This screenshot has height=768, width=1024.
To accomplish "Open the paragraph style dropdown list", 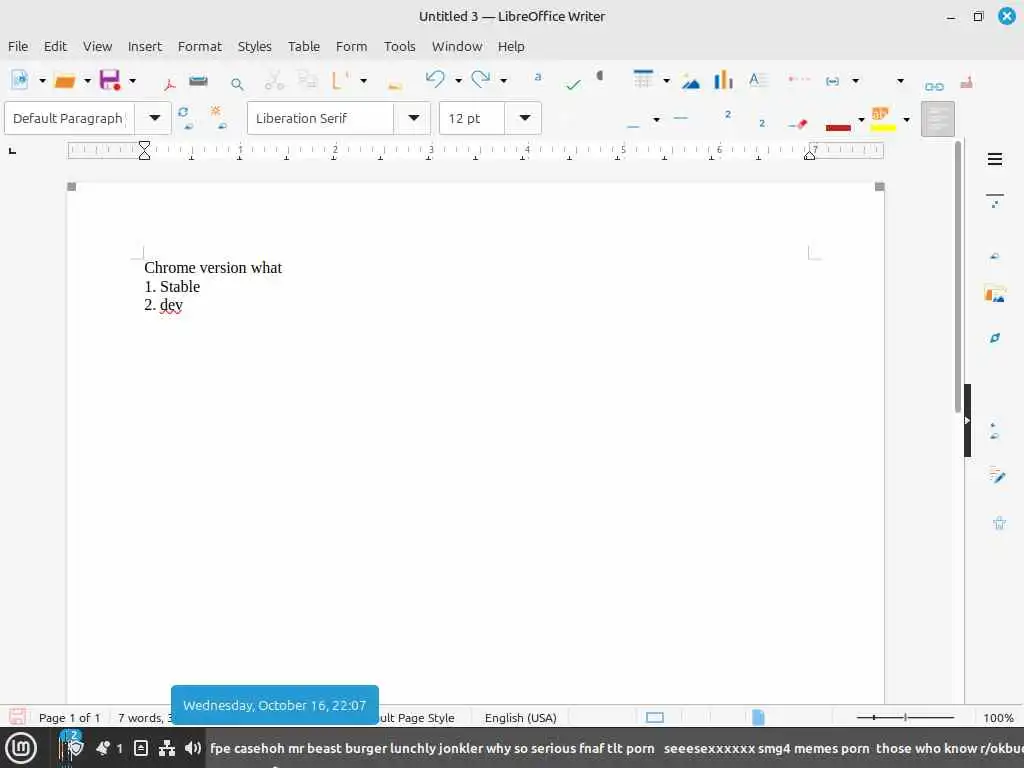I will (x=154, y=118).
